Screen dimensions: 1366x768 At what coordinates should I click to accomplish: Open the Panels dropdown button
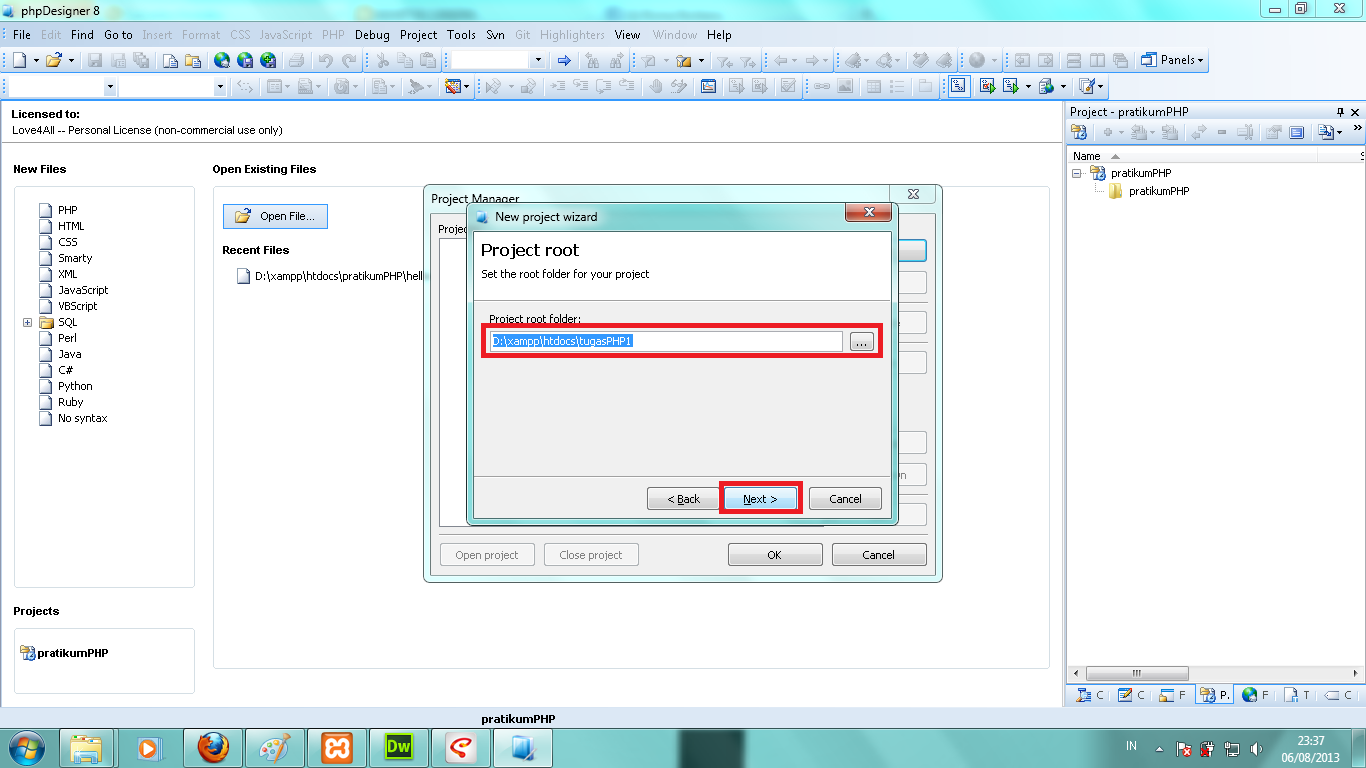[1172, 60]
